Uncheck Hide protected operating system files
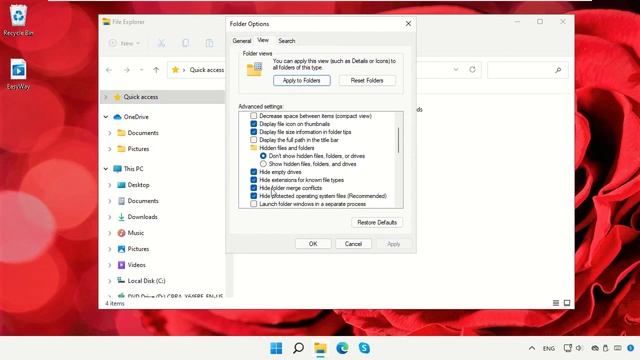Viewport: 640px width, 360px height. pos(253,196)
